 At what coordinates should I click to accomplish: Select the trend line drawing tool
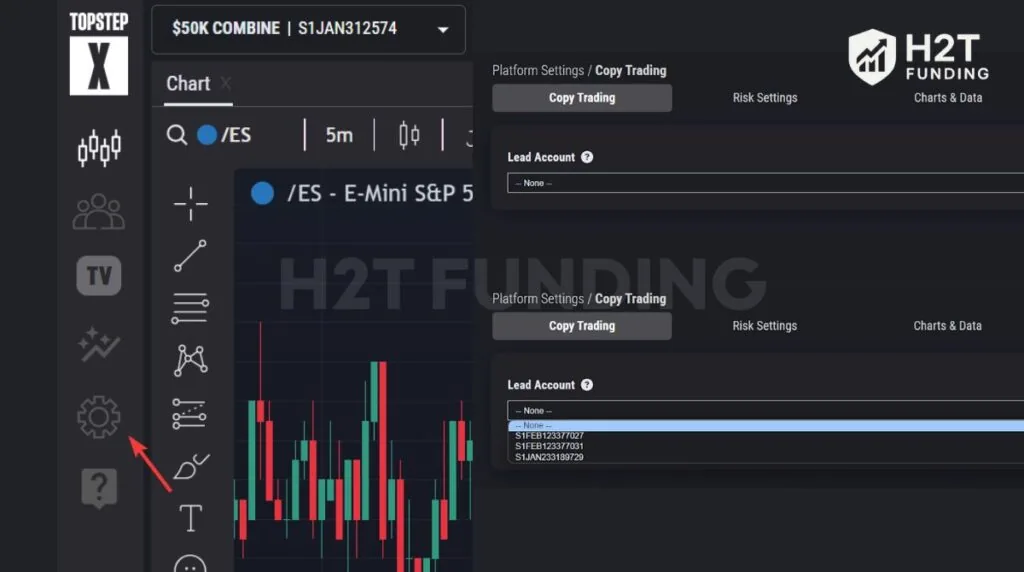click(190, 255)
